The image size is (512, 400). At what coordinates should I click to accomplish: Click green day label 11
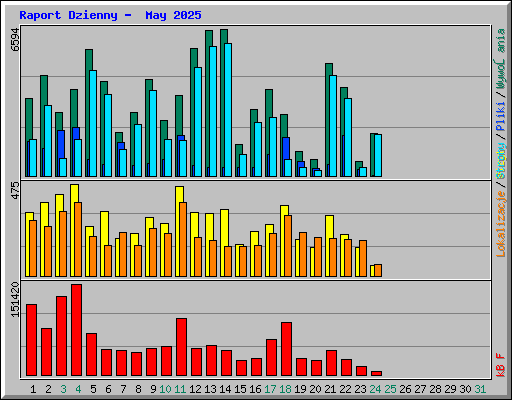coord(180,389)
